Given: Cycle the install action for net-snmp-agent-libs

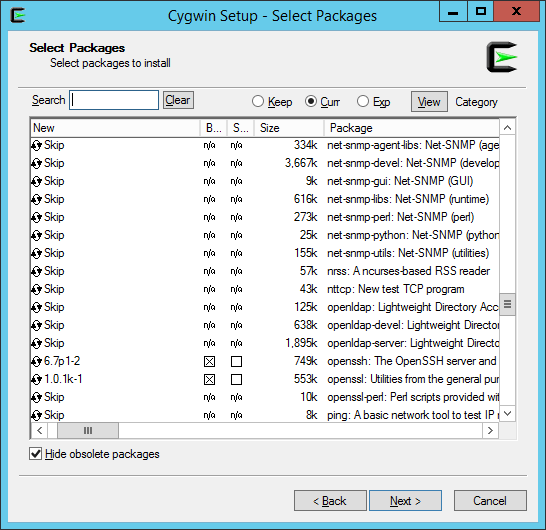Looking at the screenshot, I should [37, 145].
